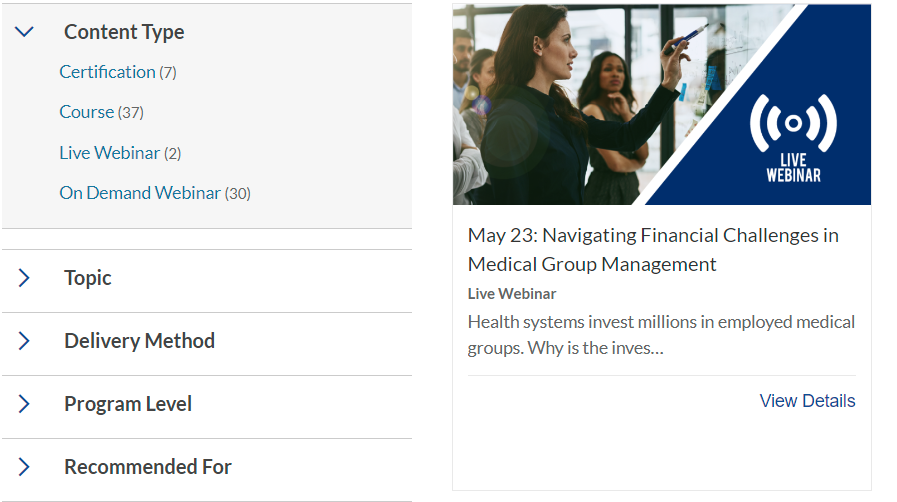Click the bold Live Webinar card label
Image resolution: width=897 pixels, height=502 pixels.
[512, 294]
